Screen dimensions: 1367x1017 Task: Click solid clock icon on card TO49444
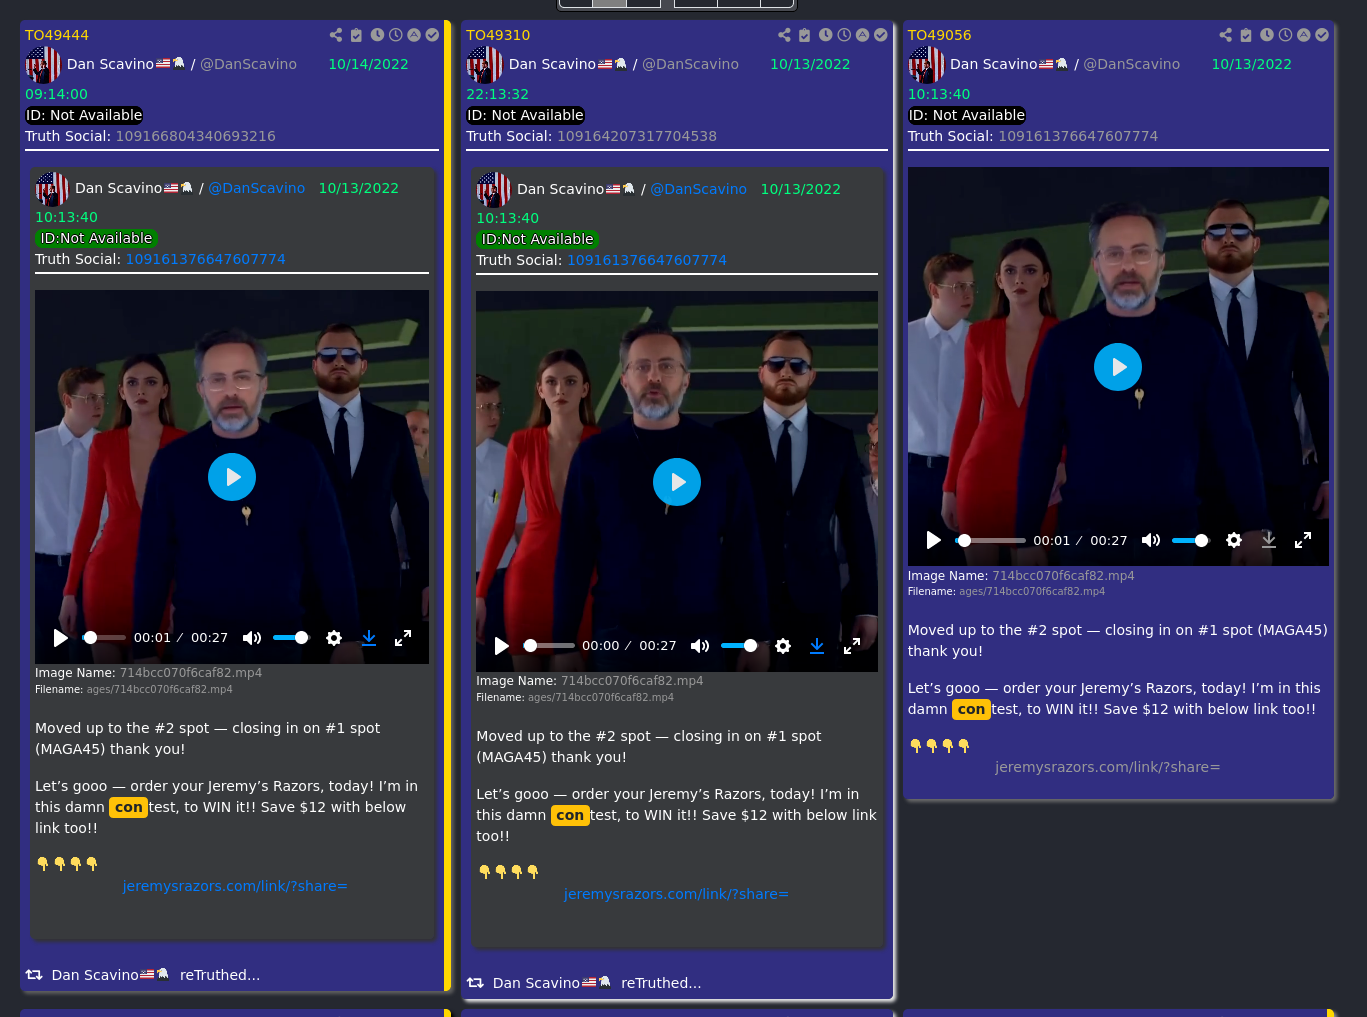click(x=377, y=35)
